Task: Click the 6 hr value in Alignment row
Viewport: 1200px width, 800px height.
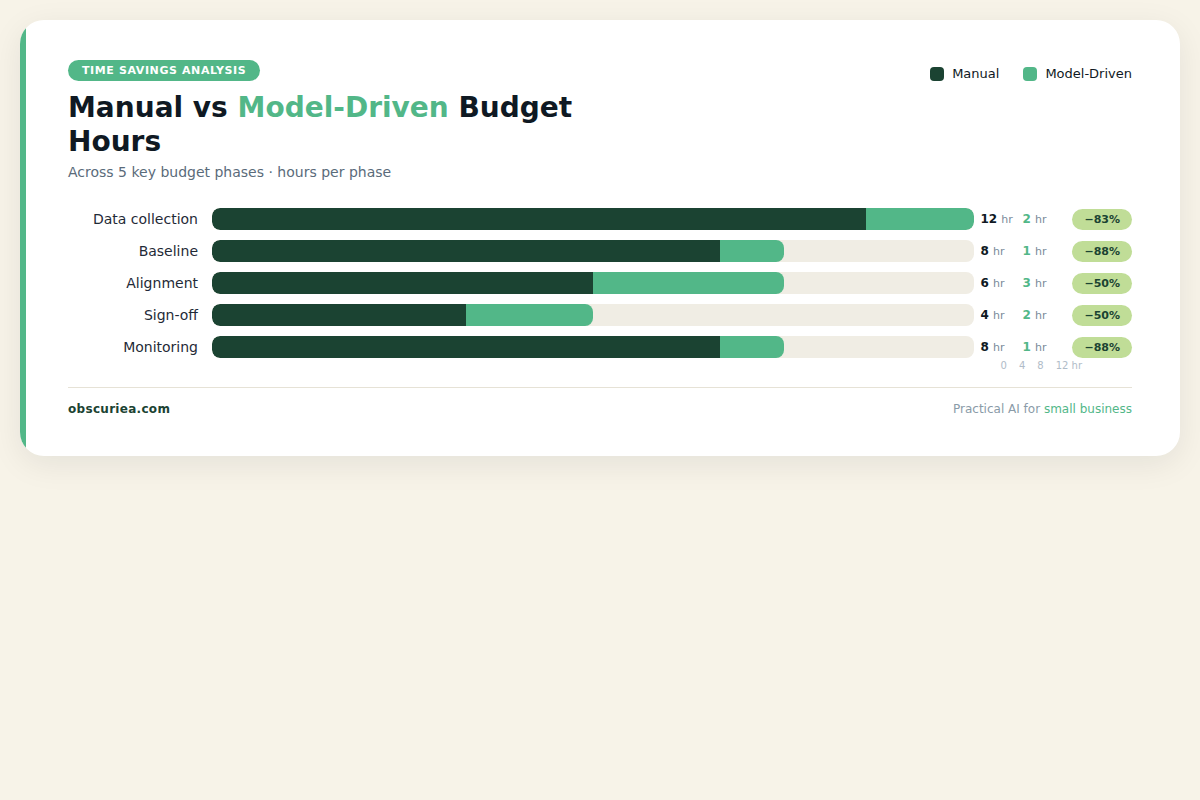Action: [x=992, y=283]
